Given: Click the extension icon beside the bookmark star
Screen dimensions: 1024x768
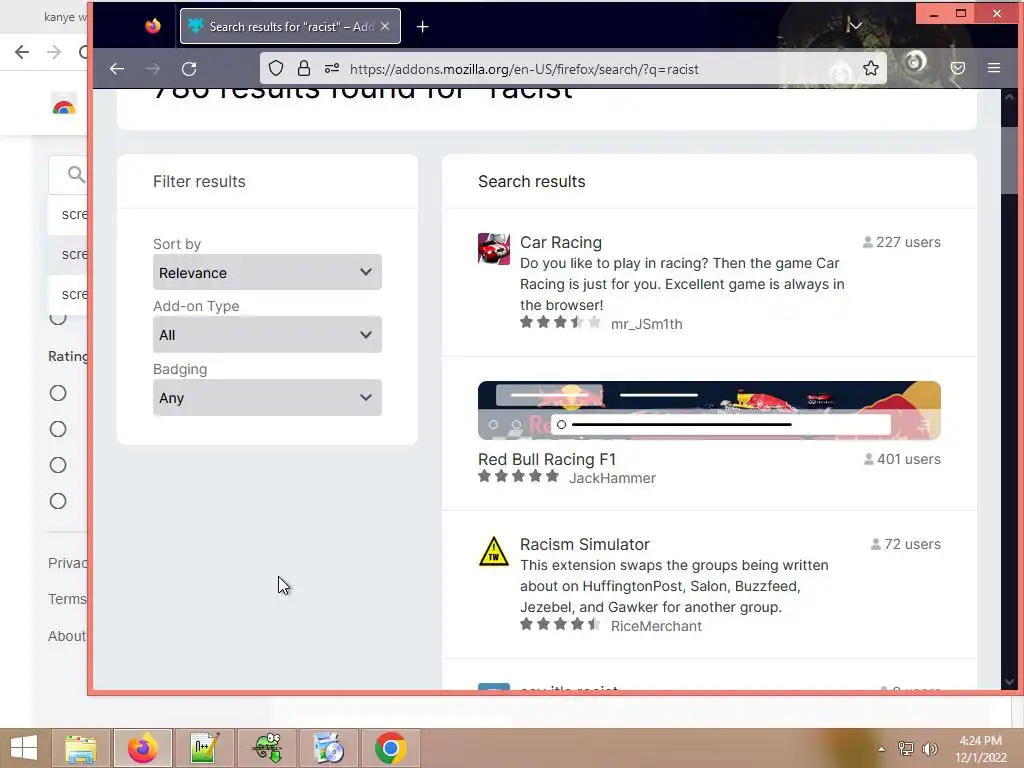Looking at the screenshot, I should (915, 62).
